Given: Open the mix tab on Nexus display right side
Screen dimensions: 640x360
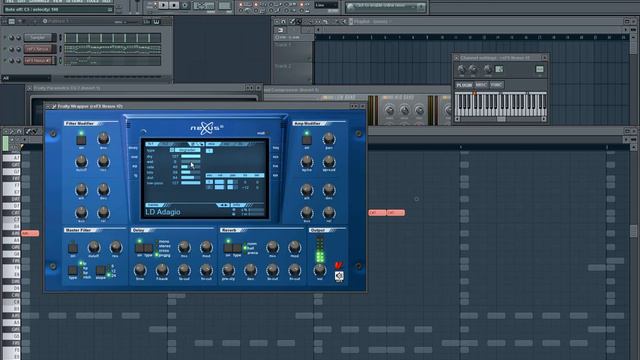Looking at the screenshot, I should click(x=276, y=157).
